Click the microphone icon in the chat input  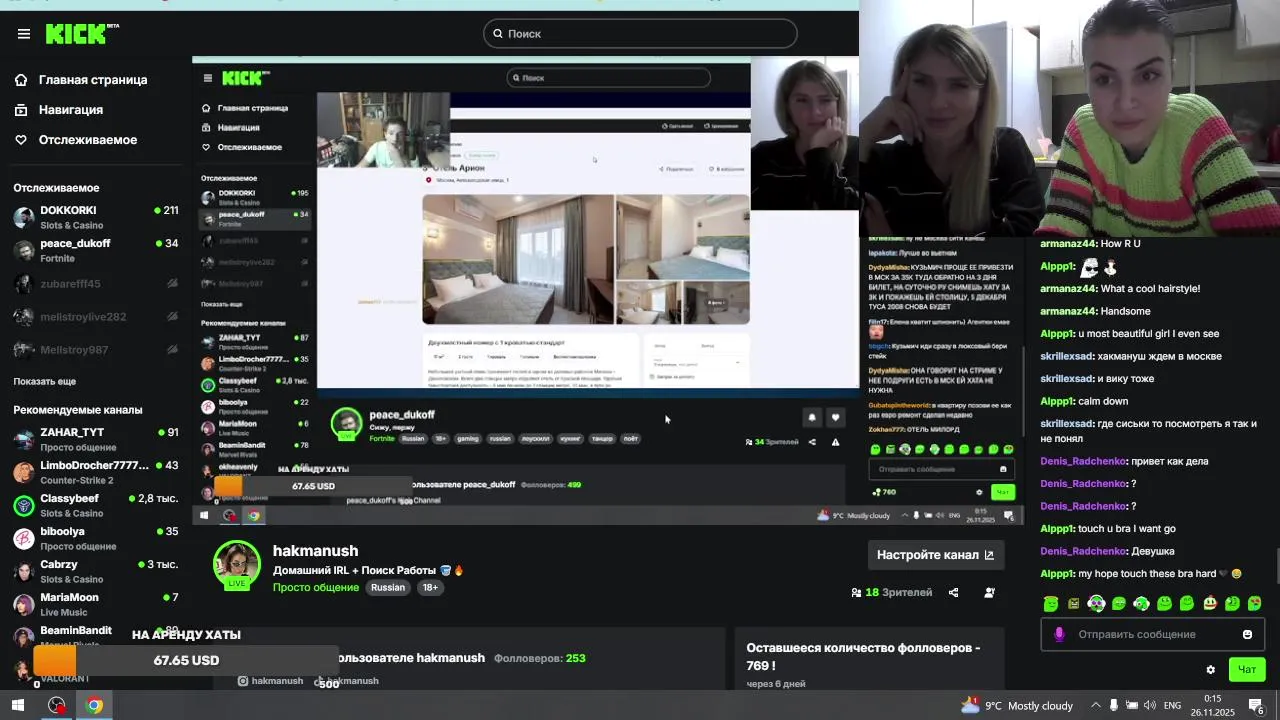(1059, 634)
